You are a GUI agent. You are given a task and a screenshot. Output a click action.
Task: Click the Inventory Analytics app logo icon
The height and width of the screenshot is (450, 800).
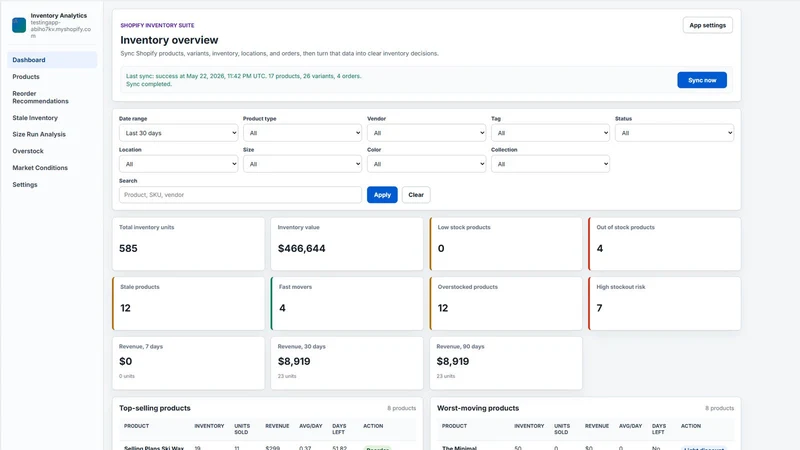coord(19,25)
